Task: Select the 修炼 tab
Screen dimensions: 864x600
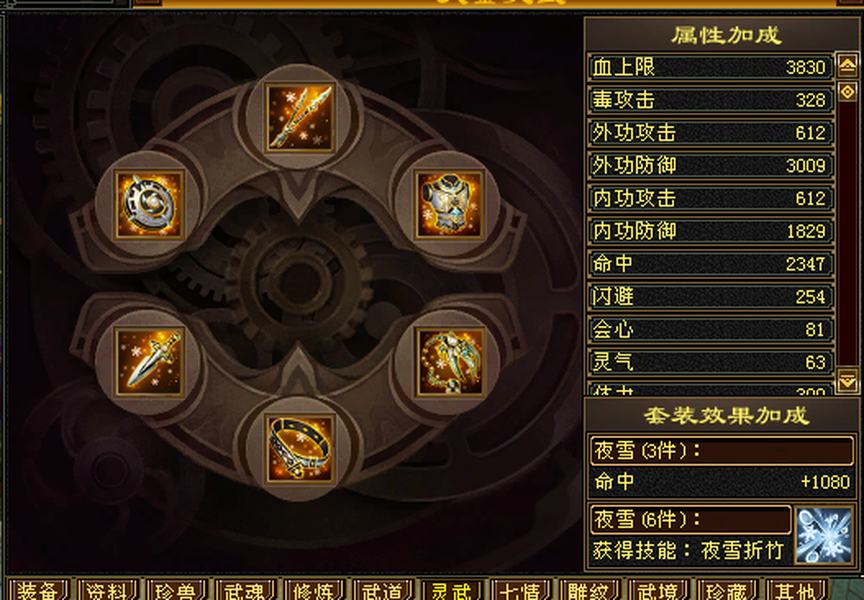Action: [314, 590]
